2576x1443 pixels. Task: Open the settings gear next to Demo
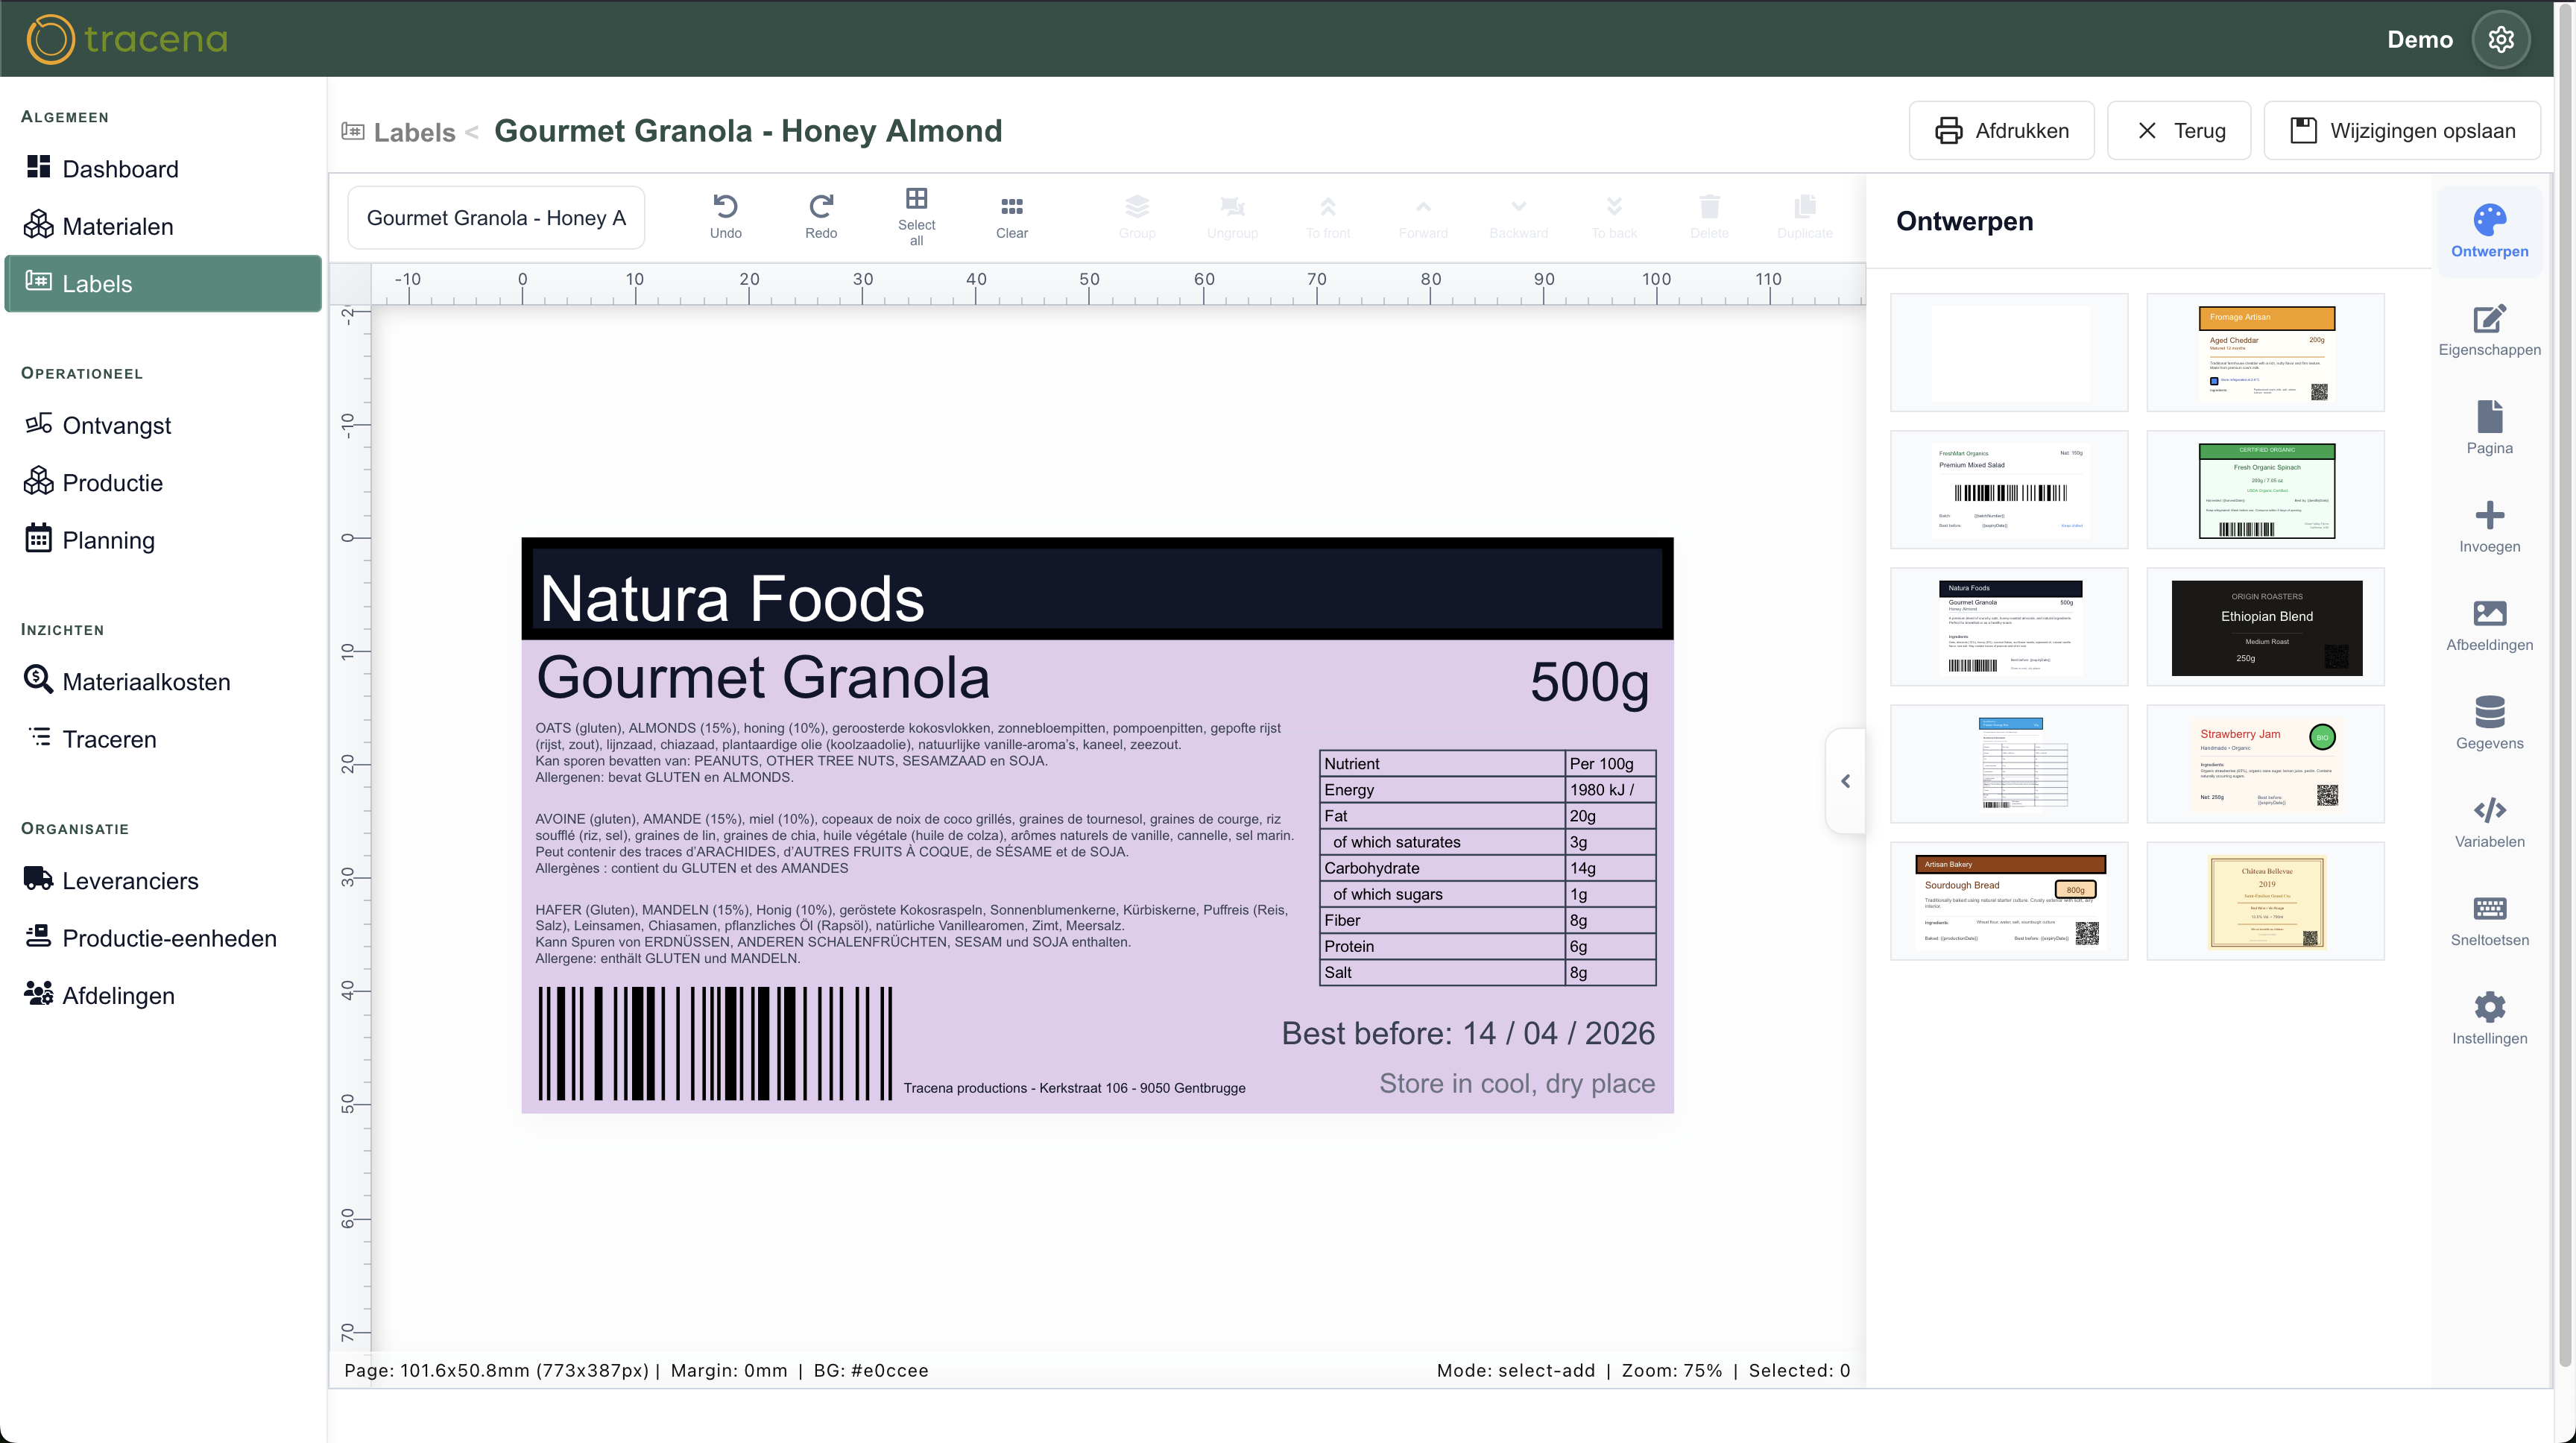tap(2500, 39)
